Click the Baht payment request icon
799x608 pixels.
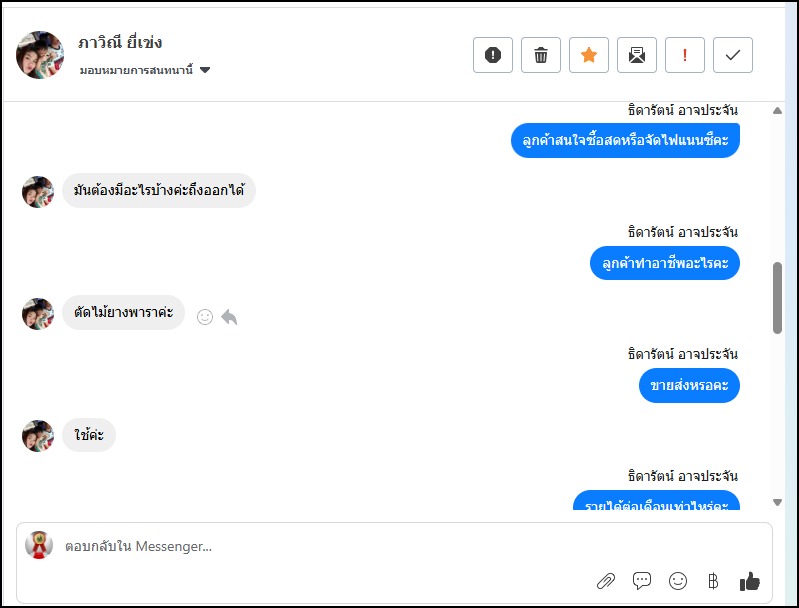point(713,581)
